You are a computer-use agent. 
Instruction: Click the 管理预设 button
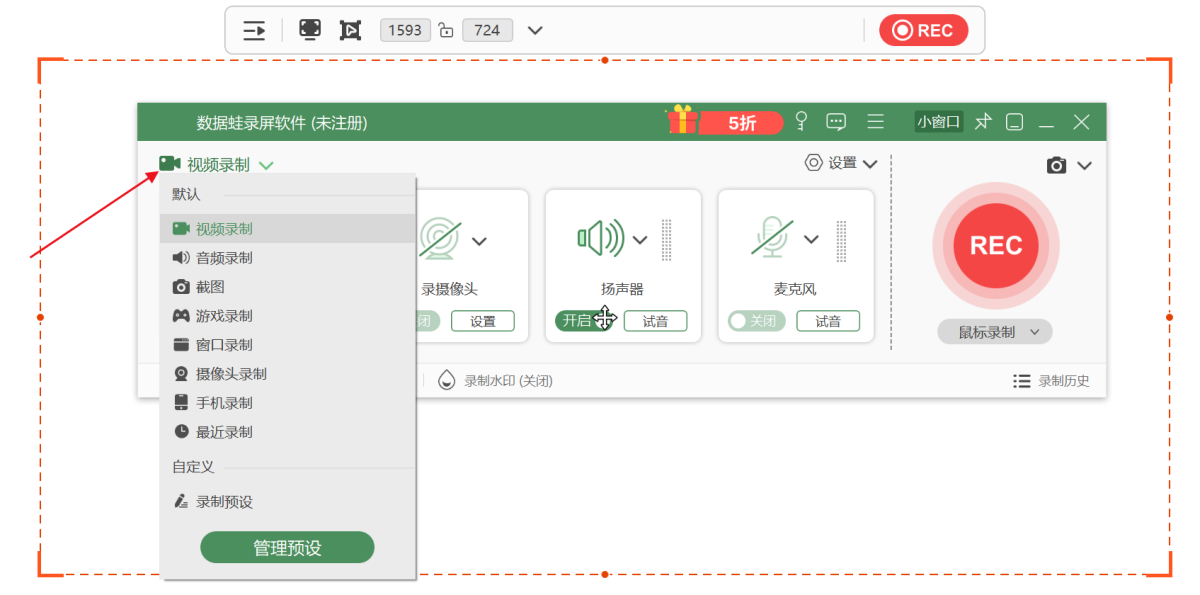(287, 548)
